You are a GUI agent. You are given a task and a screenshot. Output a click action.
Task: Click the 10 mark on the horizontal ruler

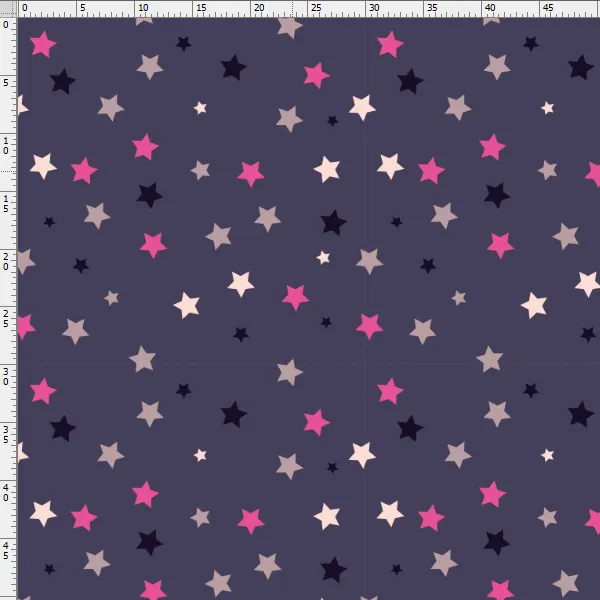point(143,8)
